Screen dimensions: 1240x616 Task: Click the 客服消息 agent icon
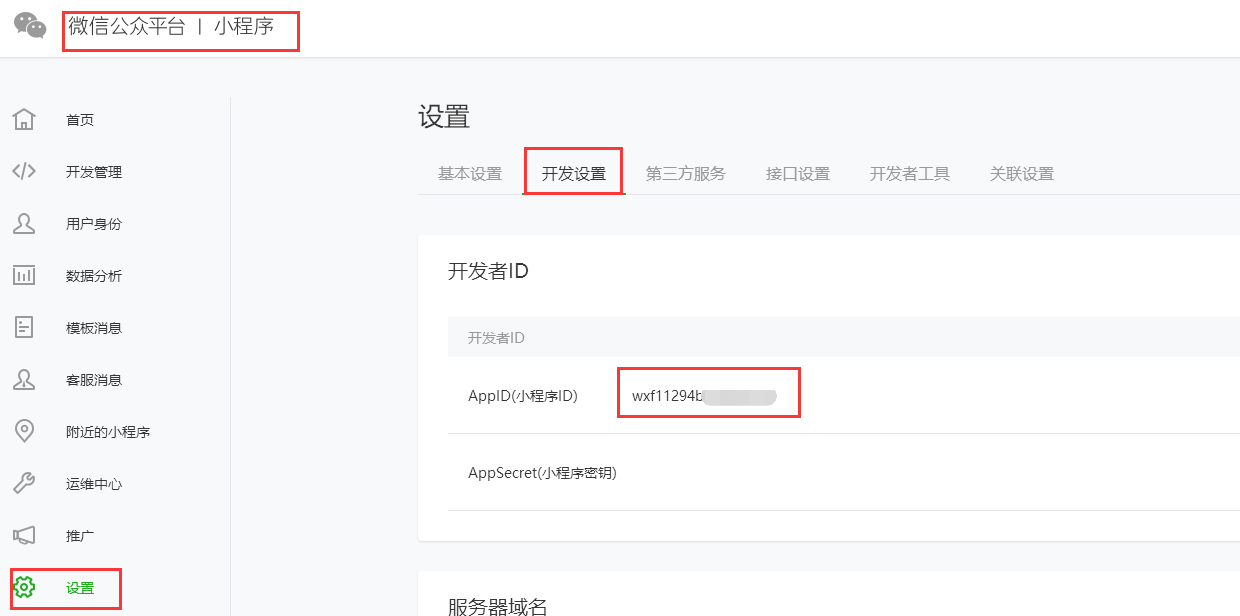pyautogui.click(x=24, y=380)
